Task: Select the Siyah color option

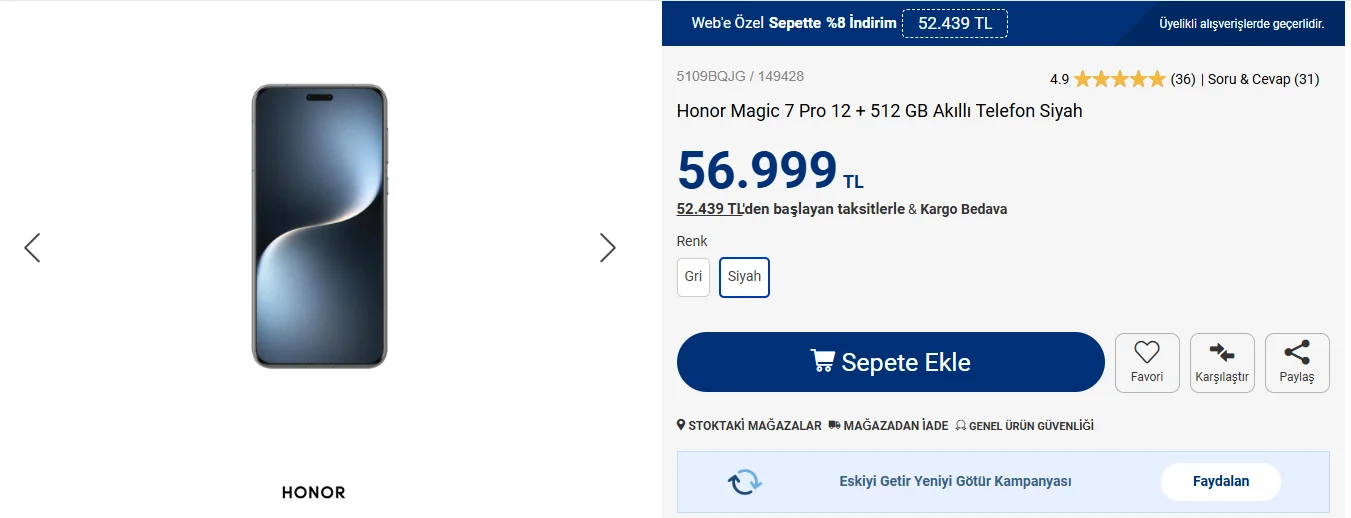Action: pyautogui.click(x=744, y=277)
